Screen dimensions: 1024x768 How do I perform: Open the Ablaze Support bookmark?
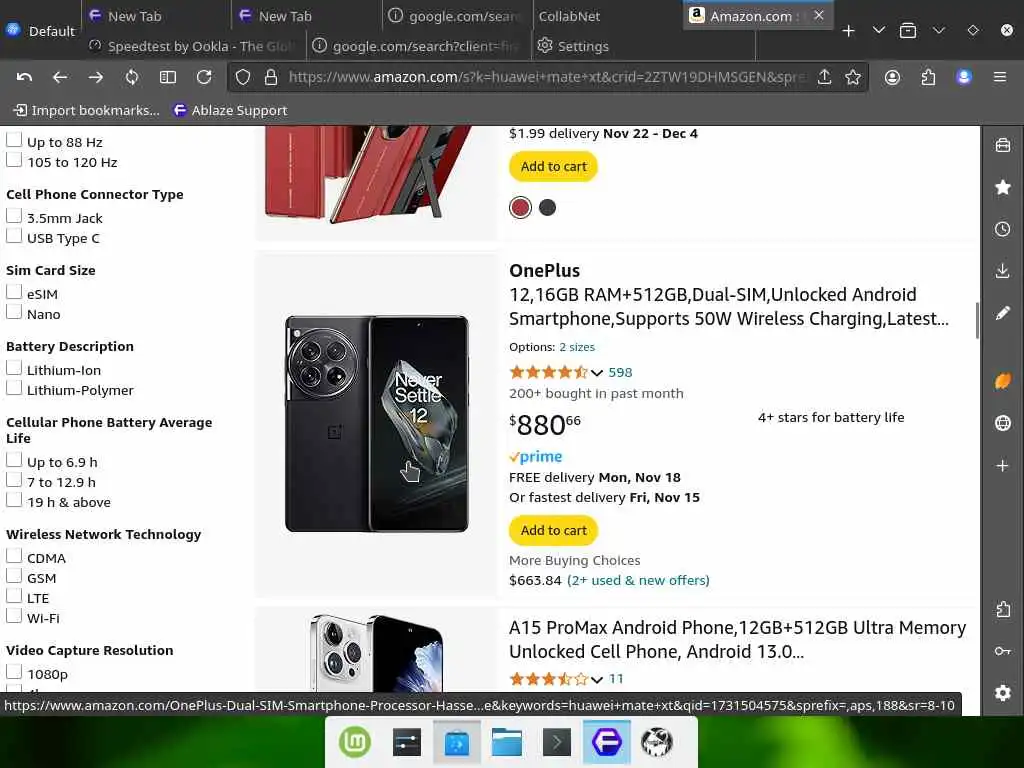pos(230,110)
